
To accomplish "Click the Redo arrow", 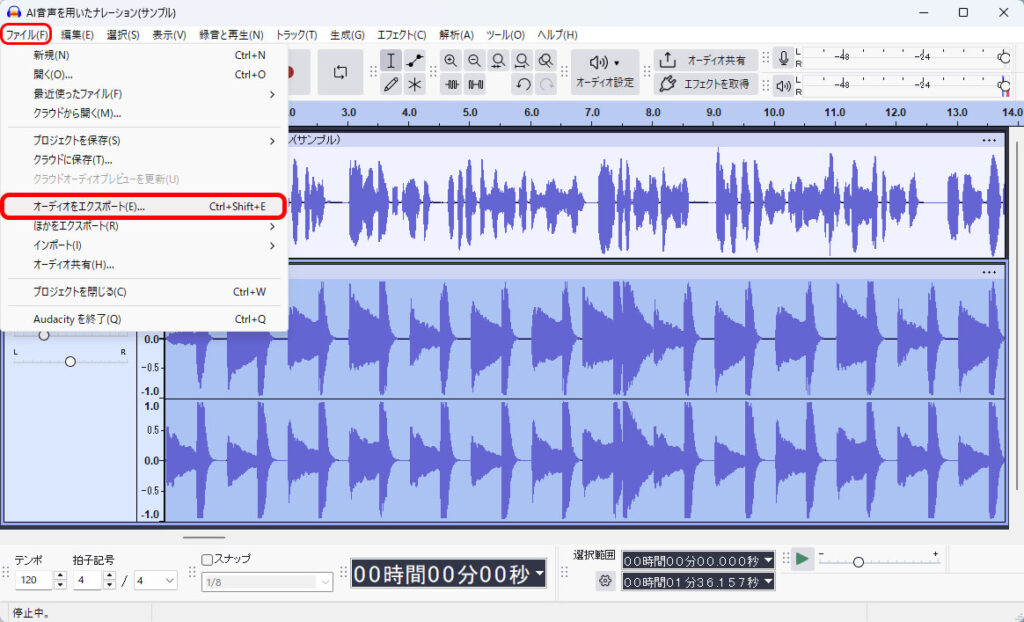I will coord(546,84).
